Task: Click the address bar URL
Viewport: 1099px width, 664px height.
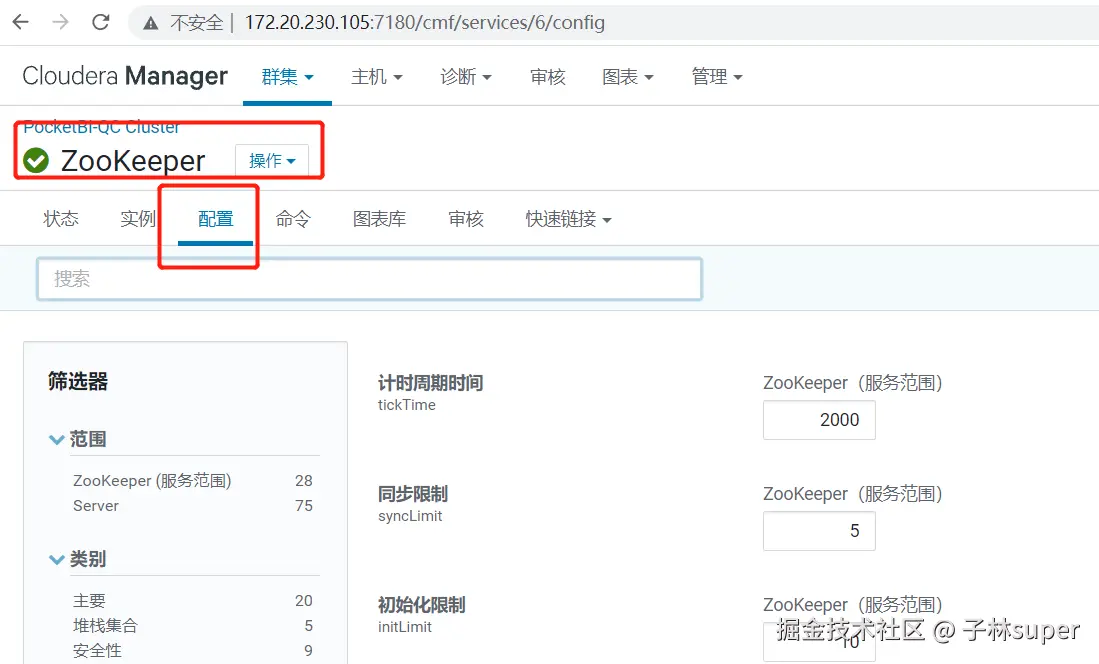Action: 424,22
